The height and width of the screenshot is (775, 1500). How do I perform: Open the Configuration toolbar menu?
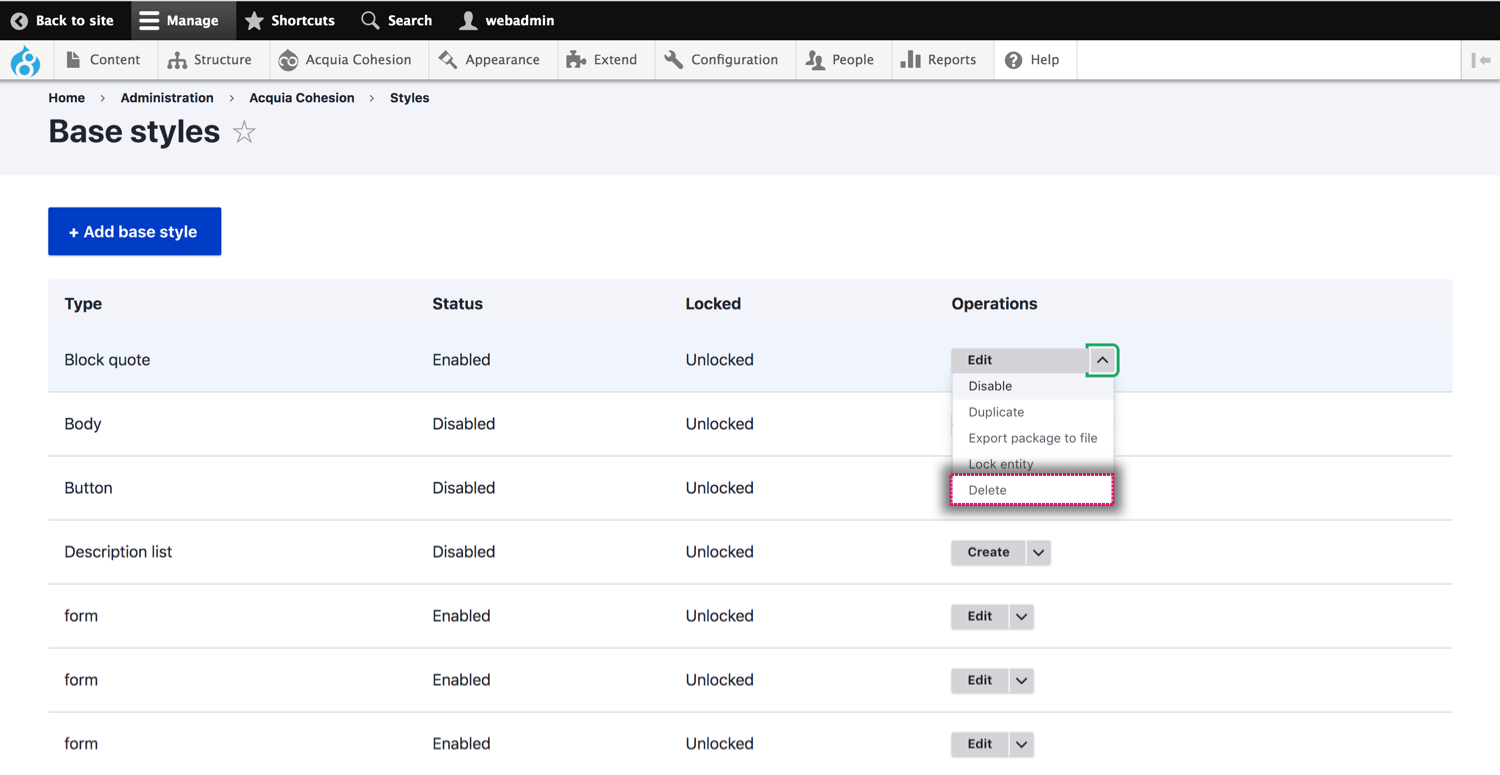tap(723, 60)
